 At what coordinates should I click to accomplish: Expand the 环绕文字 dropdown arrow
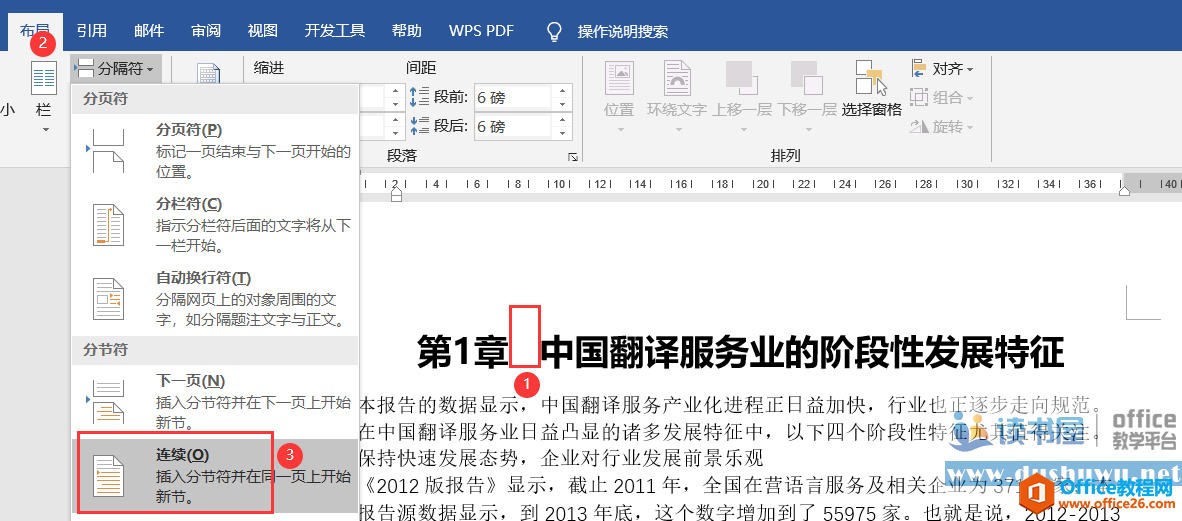tap(678, 130)
